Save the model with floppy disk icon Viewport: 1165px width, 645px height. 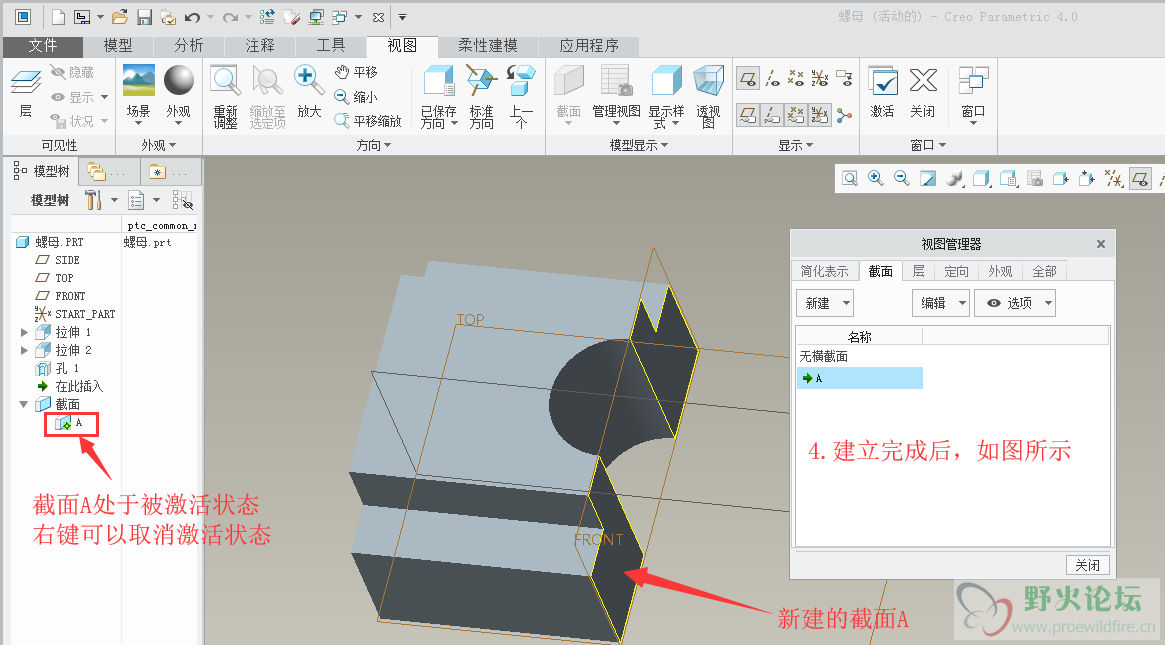pos(144,16)
